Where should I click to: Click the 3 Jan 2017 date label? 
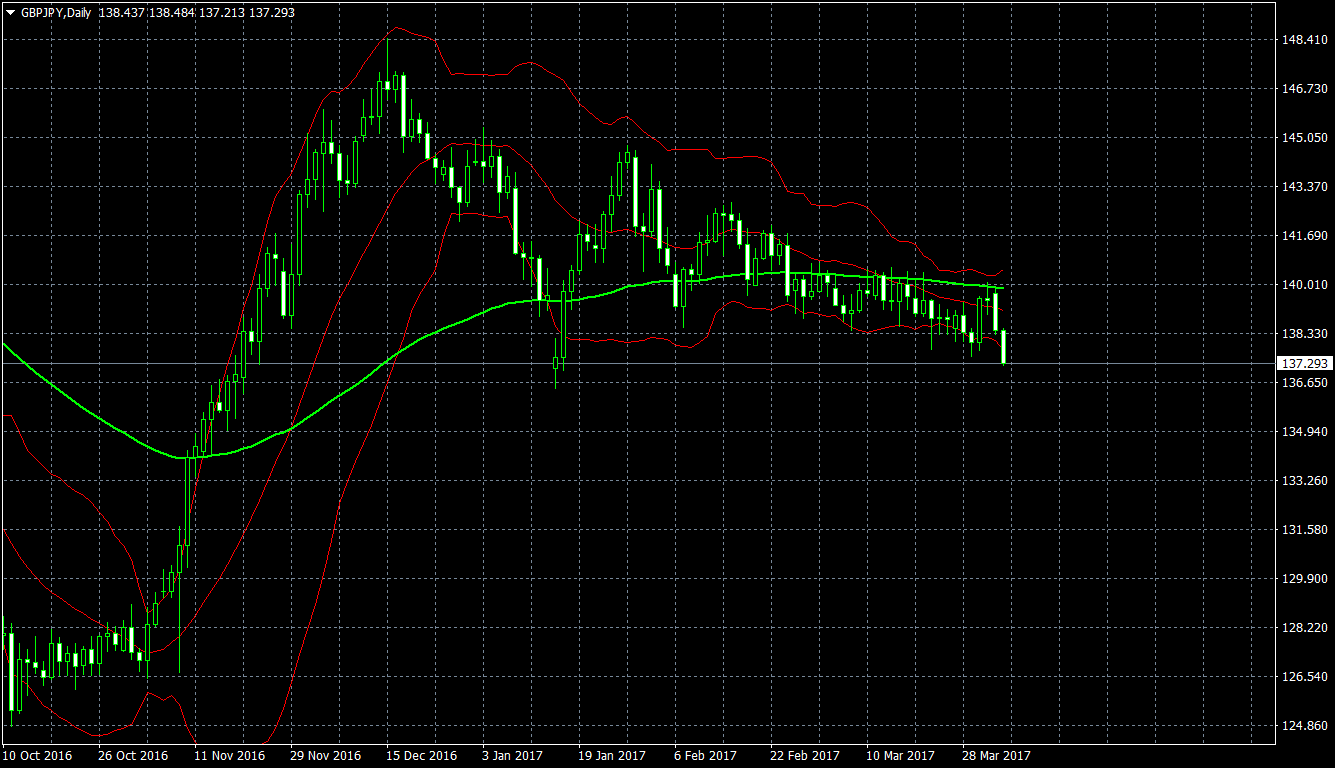click(513, 756)
